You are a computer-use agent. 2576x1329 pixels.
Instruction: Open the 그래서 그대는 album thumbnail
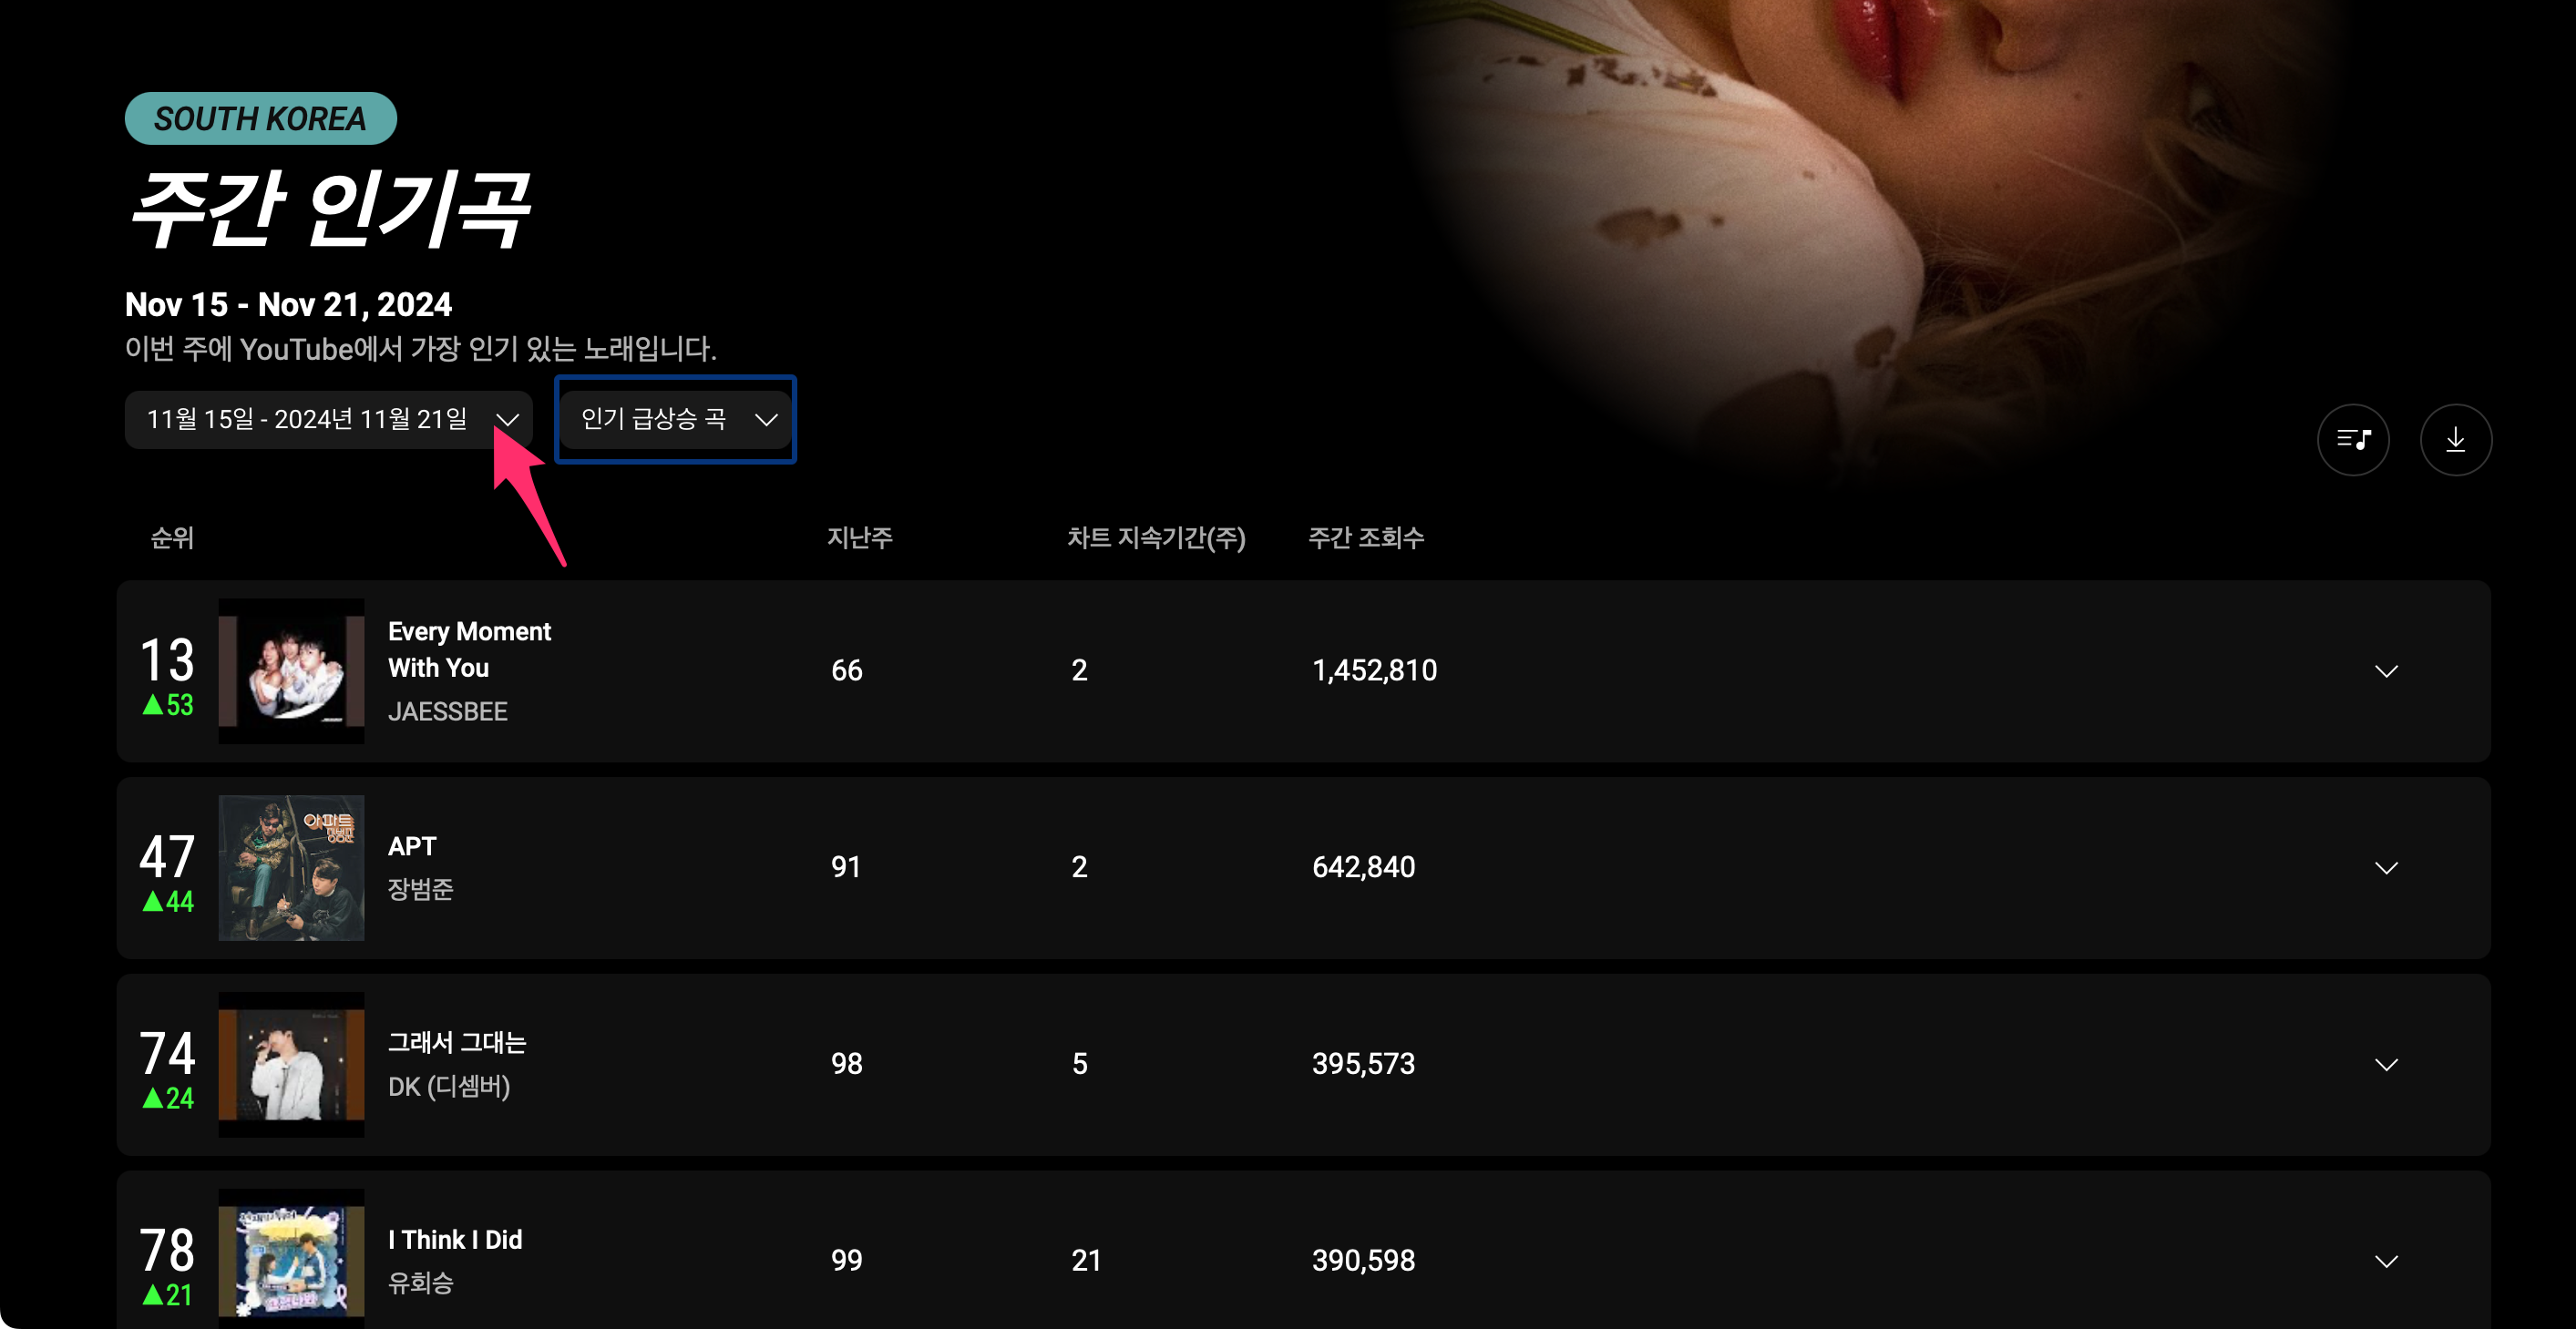(x=291, y=1064)
